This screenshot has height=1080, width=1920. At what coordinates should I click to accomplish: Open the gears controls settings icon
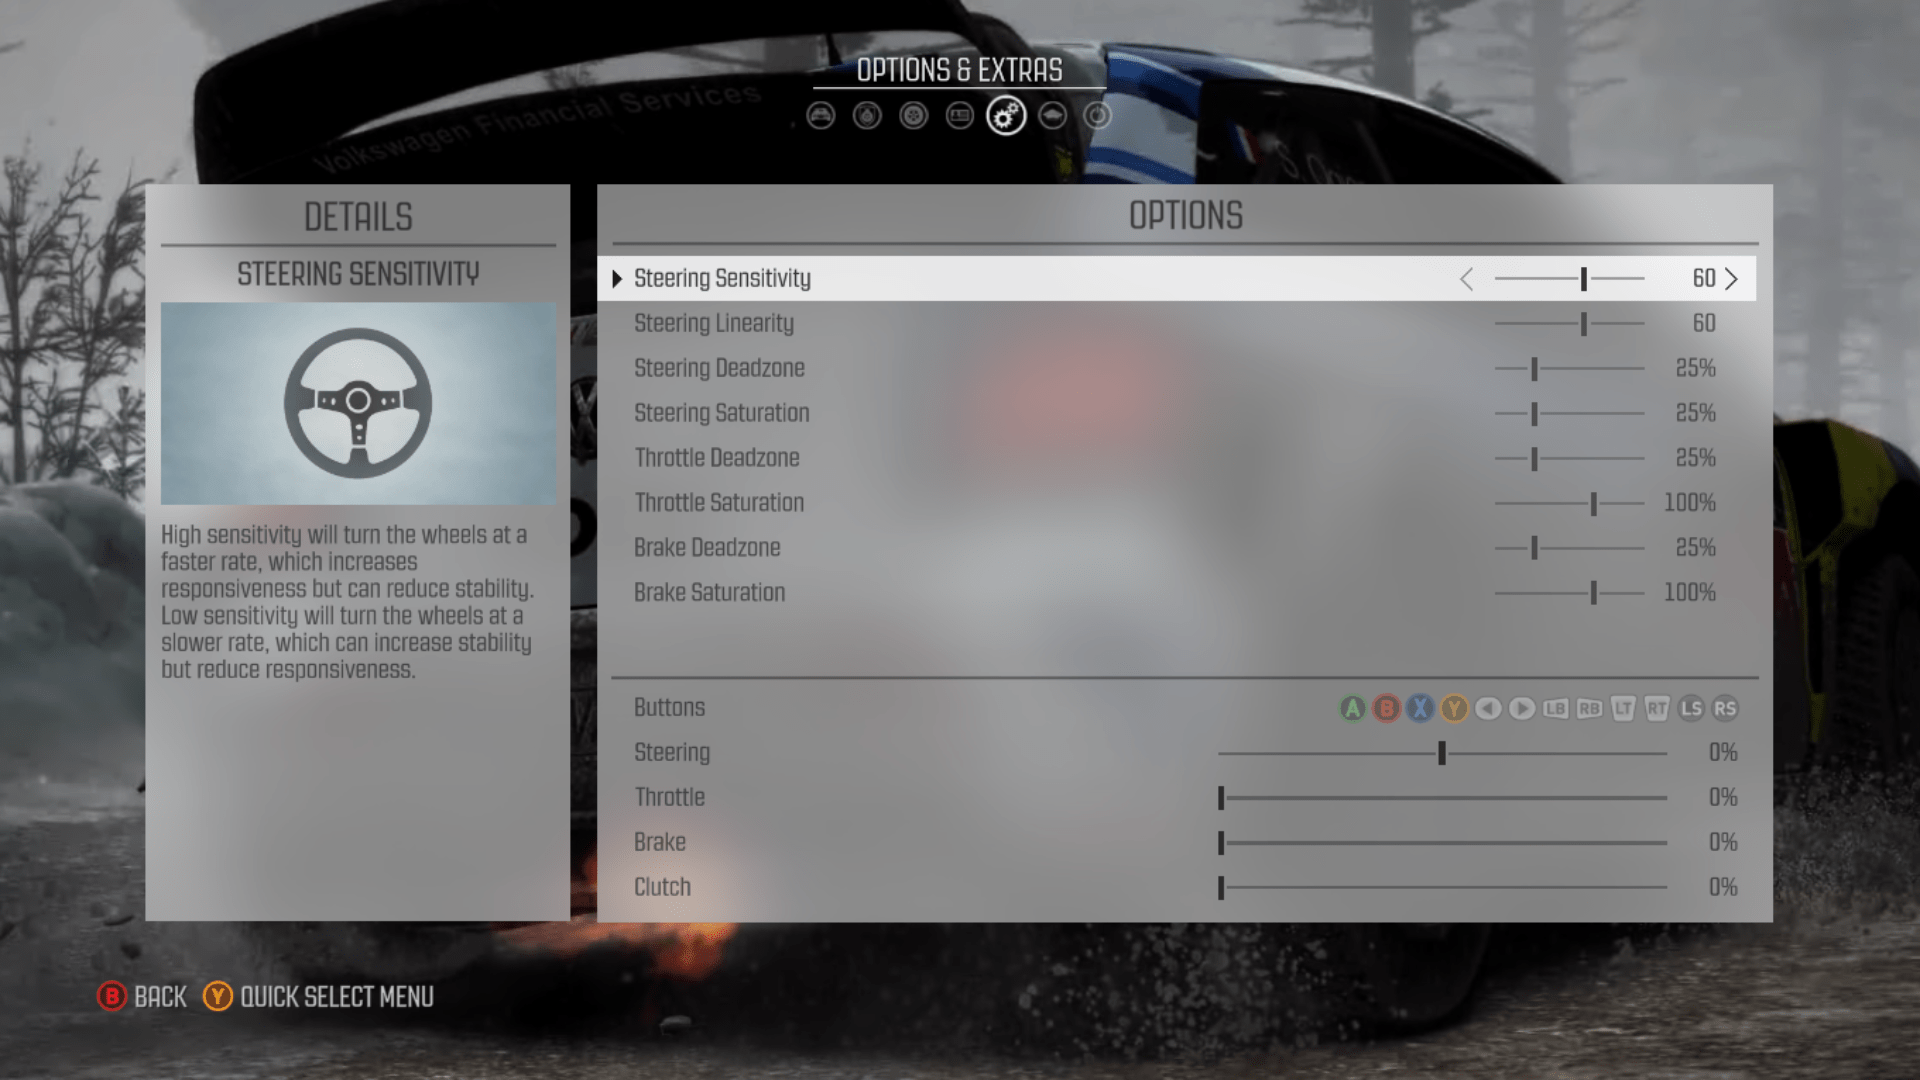(x=1005, y=116)
